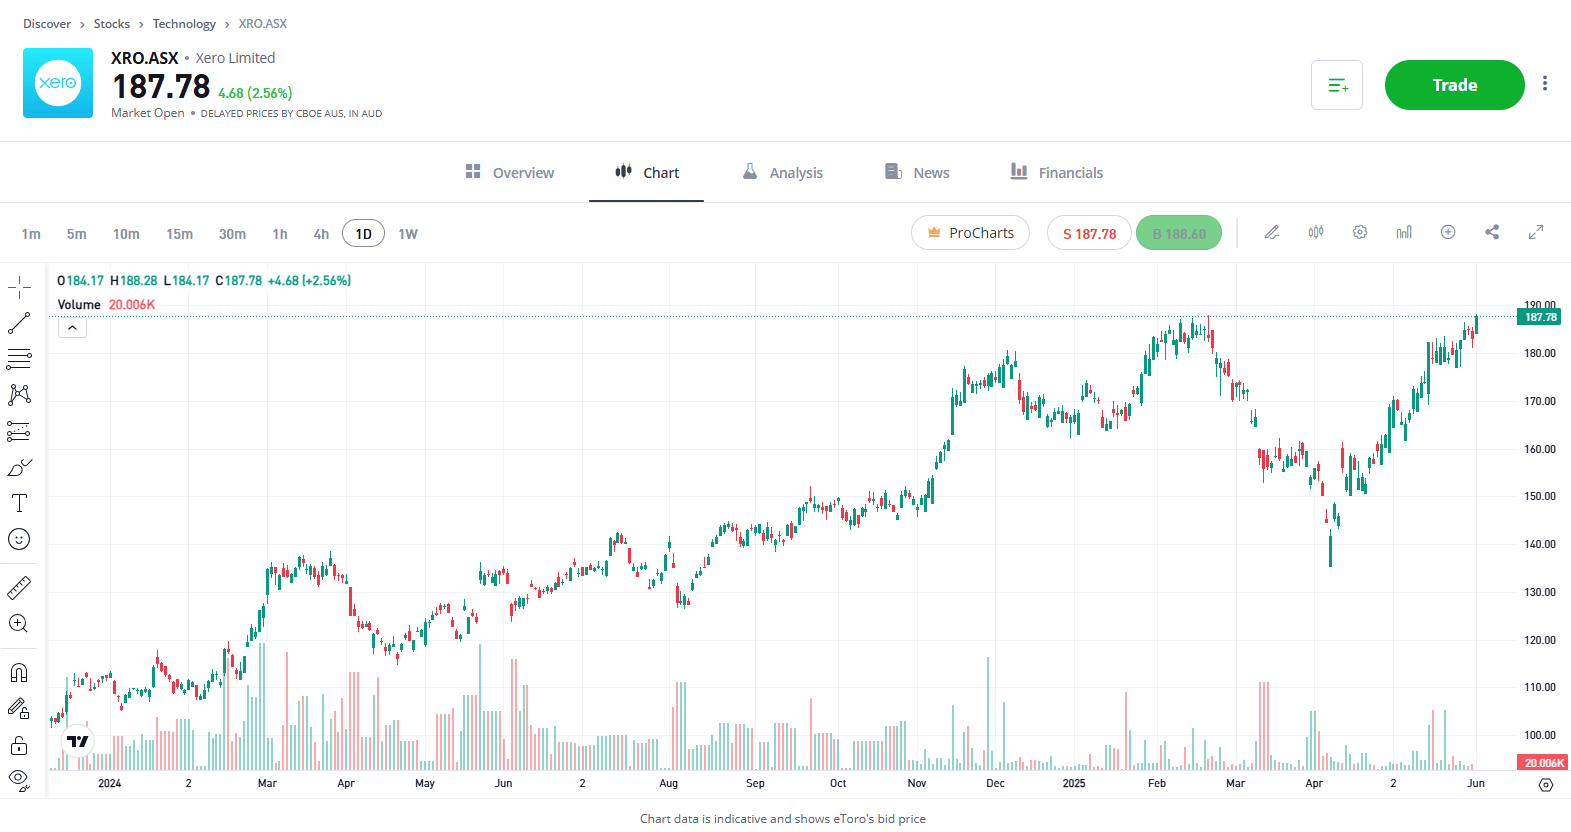
Task: Click the XRO.ASX breadcrumb
Action: pos(263,24)
